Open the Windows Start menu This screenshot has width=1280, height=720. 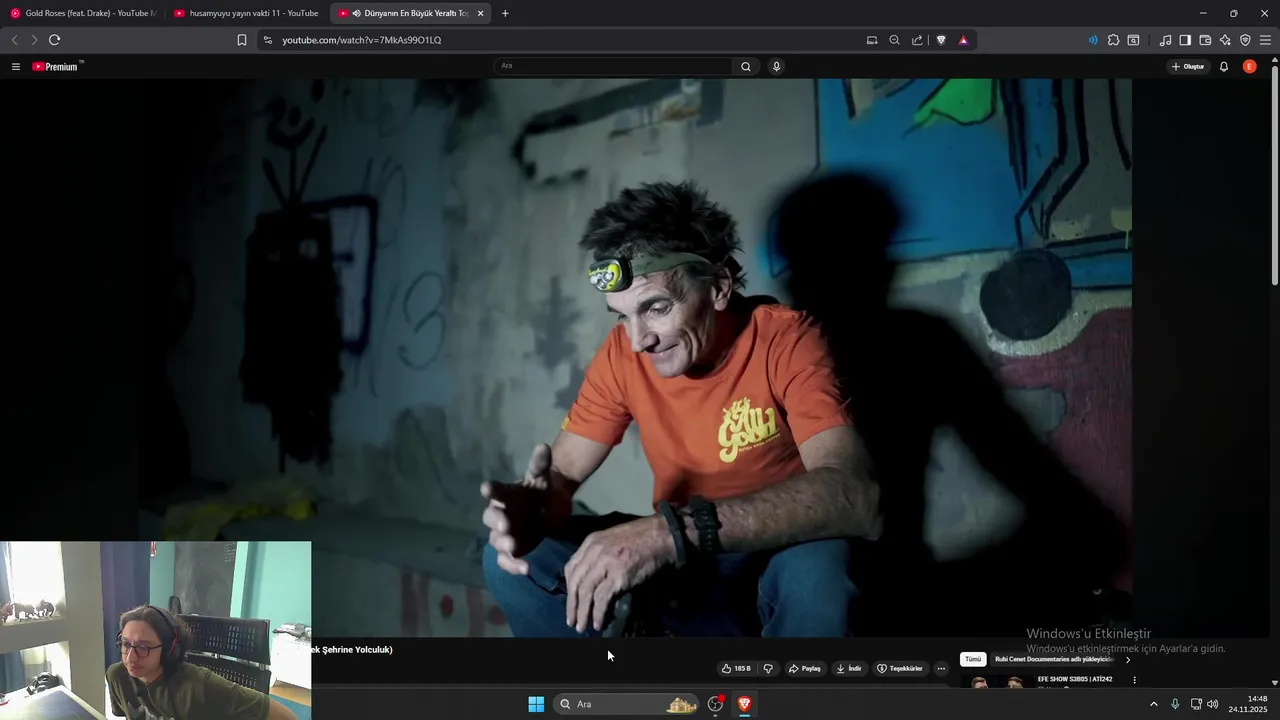pyautogui.click(x=536, y=704)
